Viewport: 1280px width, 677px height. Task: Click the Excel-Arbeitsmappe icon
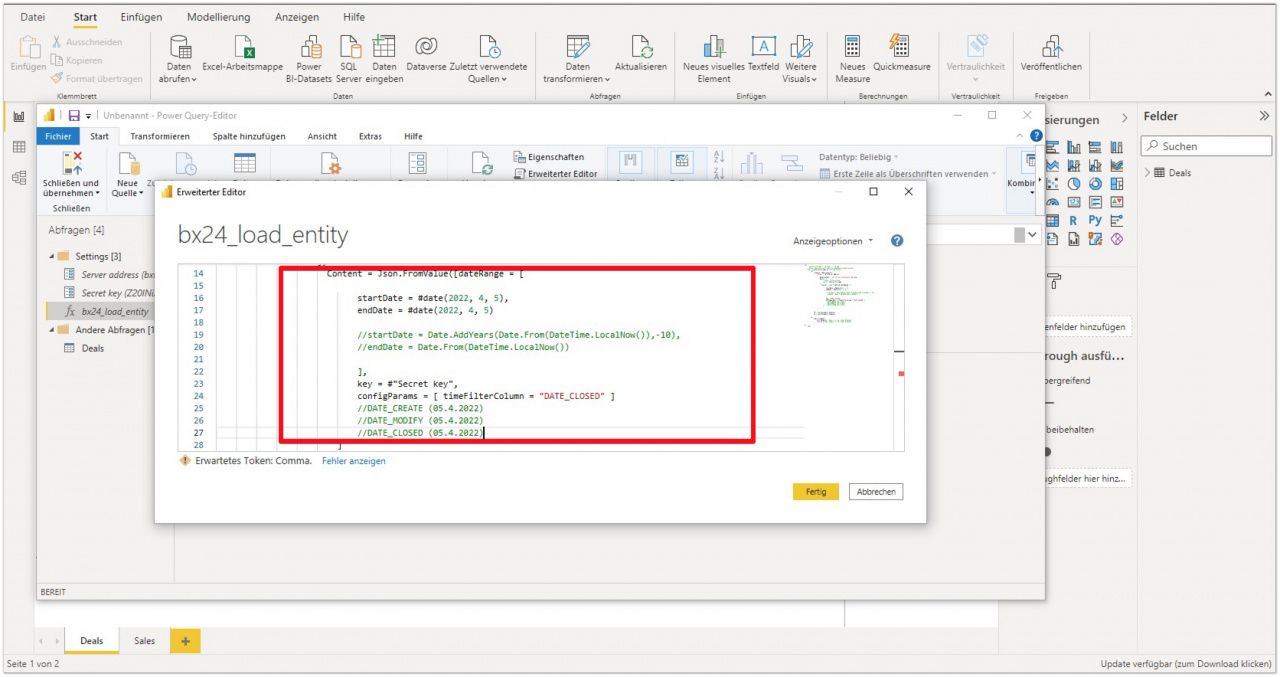point(243,48)
